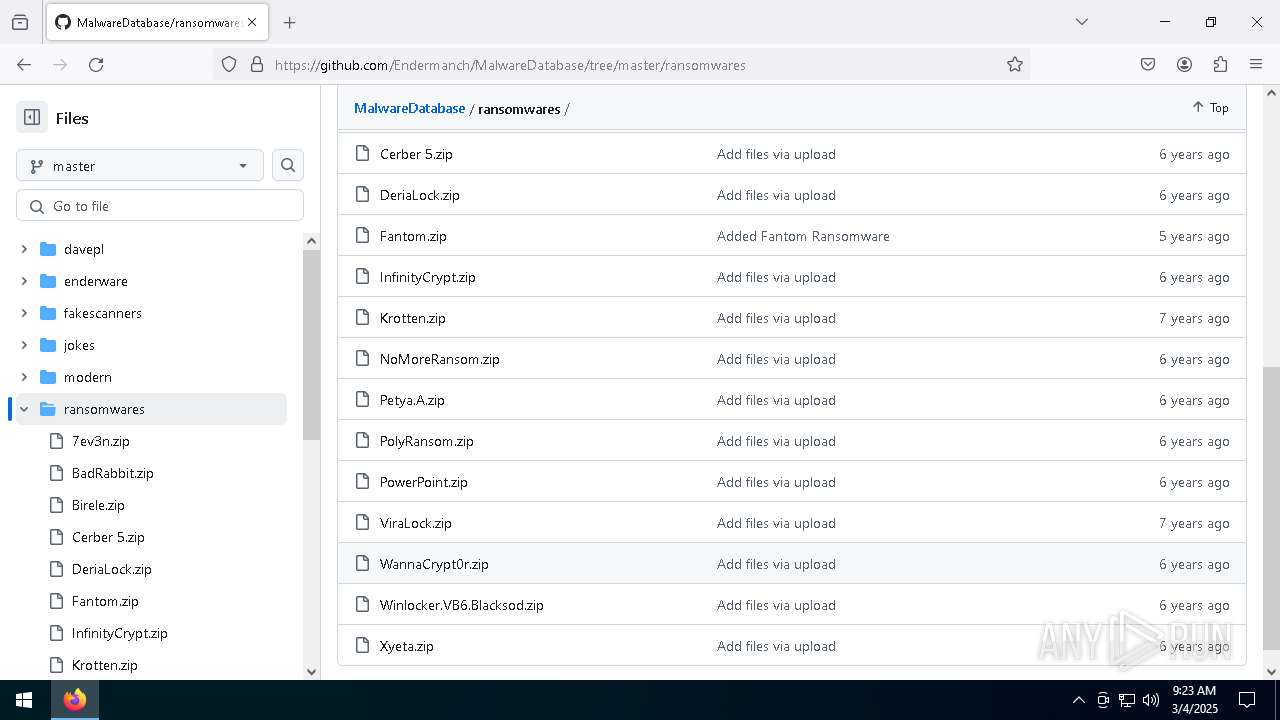Open Birele.zip in sidebar tree
Viewport: 1280px width, 720px height.
click(x=98, y=505)
